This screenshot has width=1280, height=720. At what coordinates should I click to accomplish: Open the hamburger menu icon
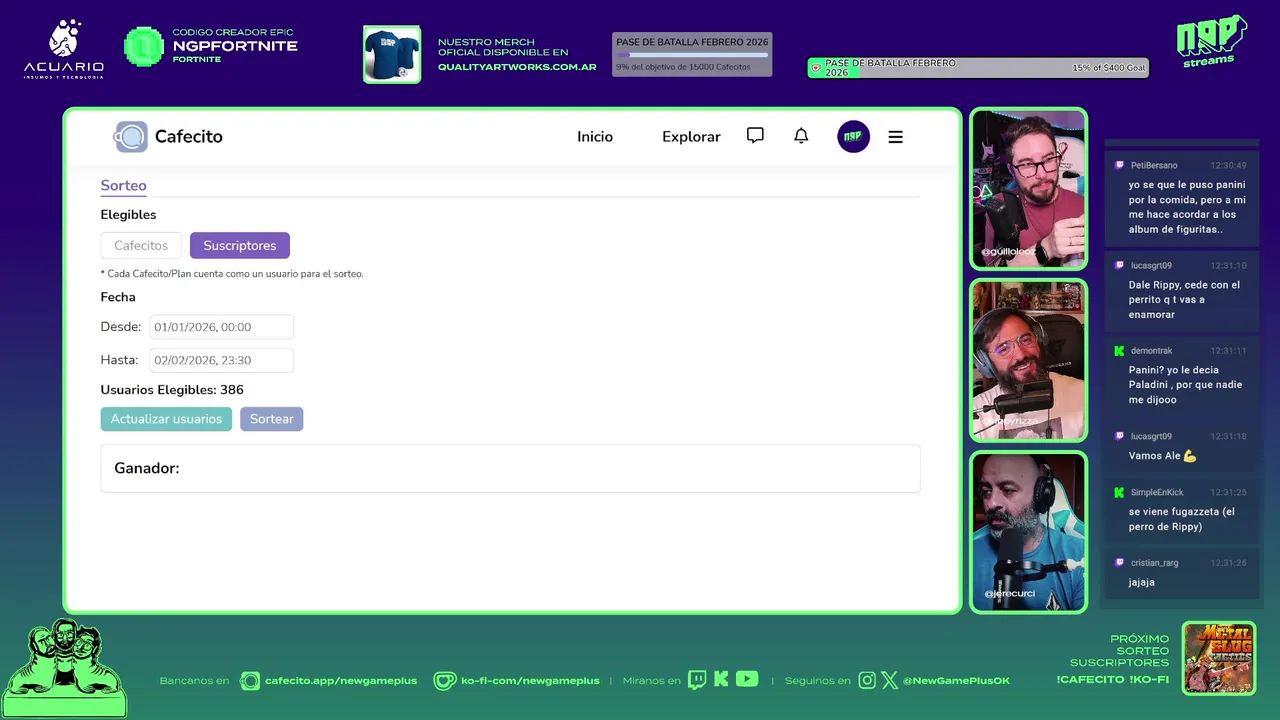pyautogui.click(x=895, y=137)
